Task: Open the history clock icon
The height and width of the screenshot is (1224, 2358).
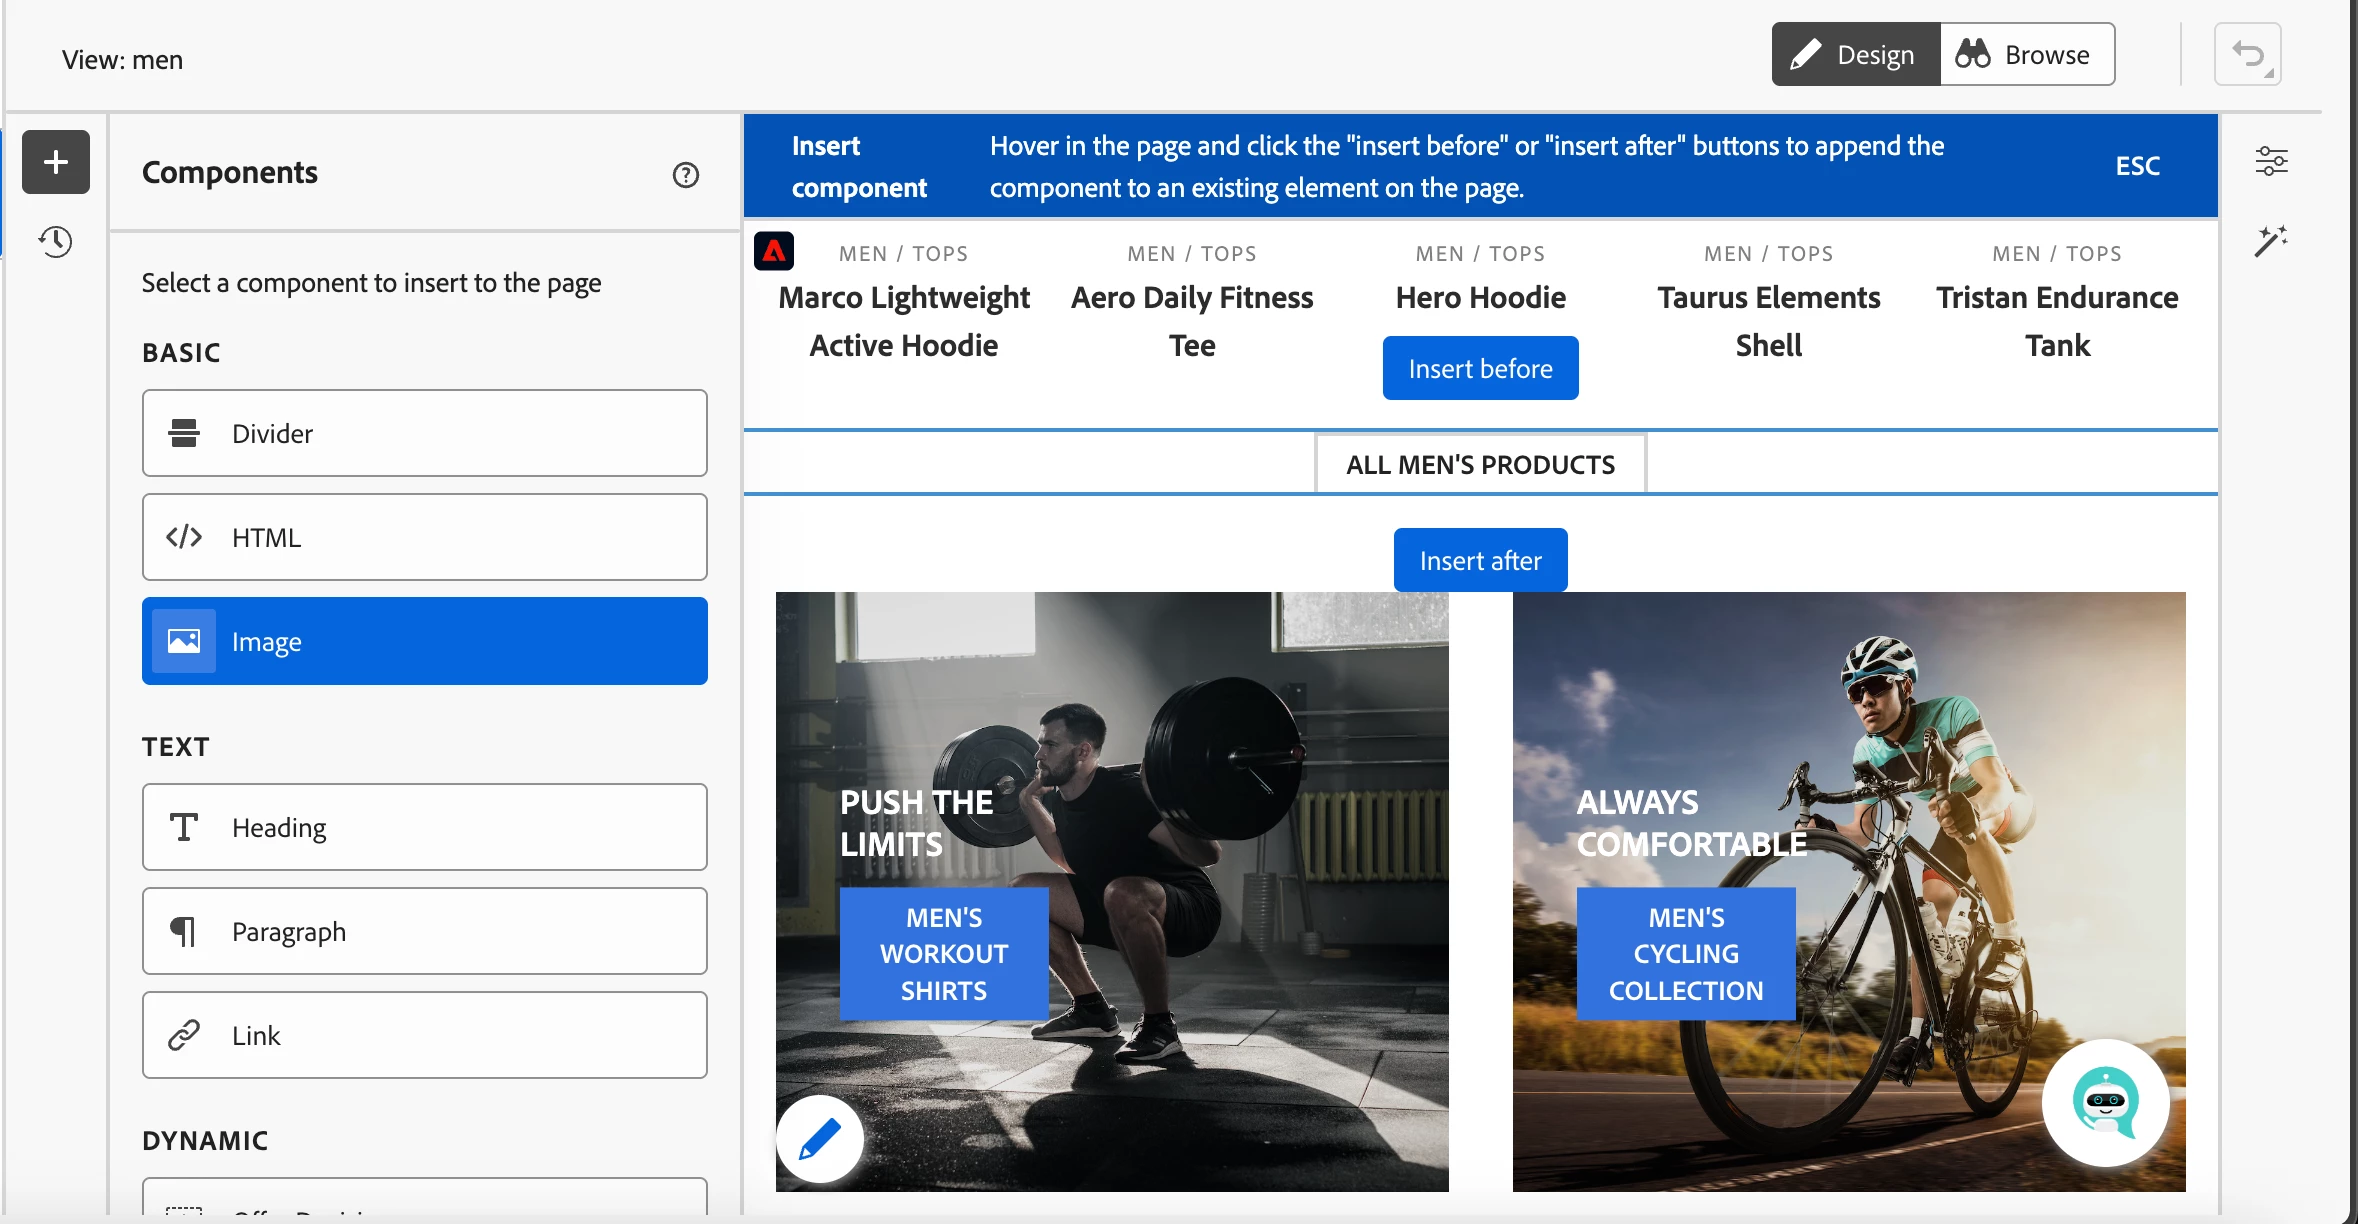Action: click(x=56, y=241)
